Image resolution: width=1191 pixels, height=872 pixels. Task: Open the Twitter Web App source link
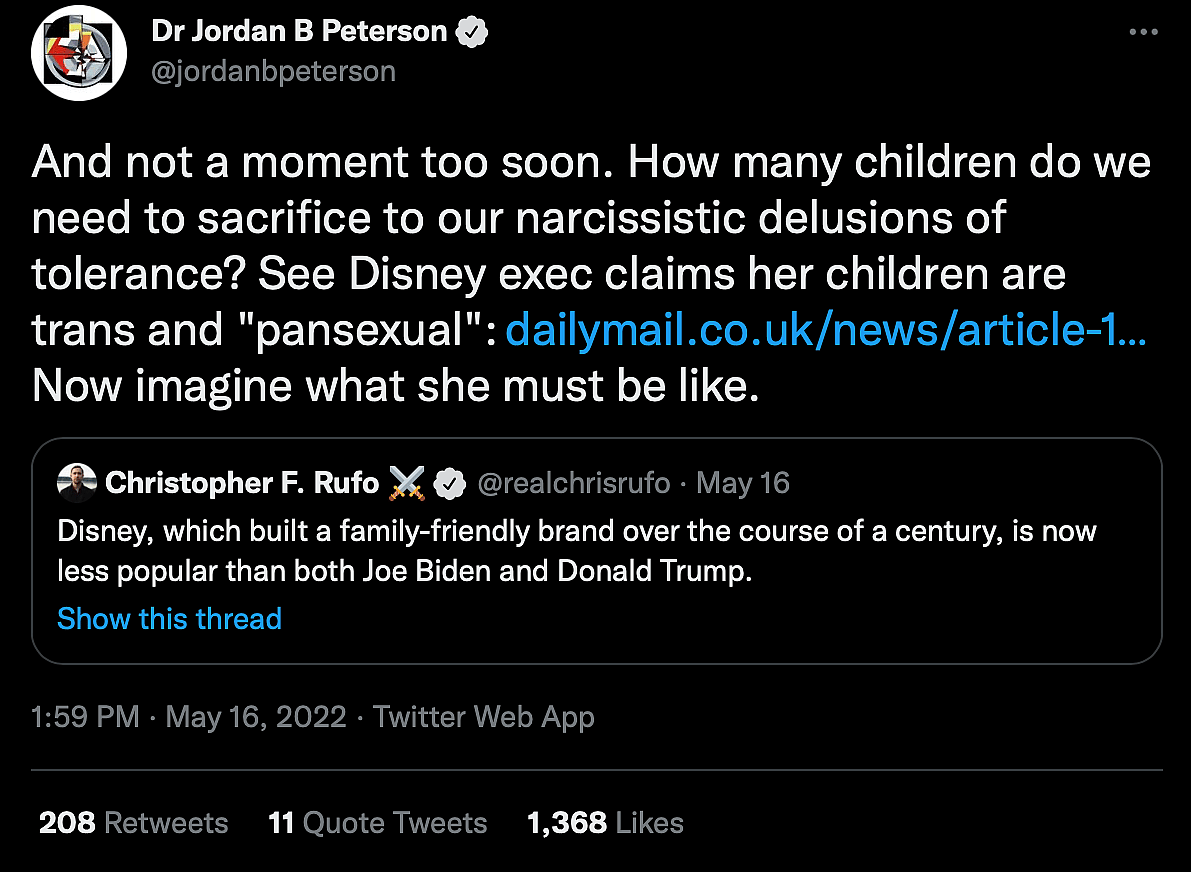484,717
